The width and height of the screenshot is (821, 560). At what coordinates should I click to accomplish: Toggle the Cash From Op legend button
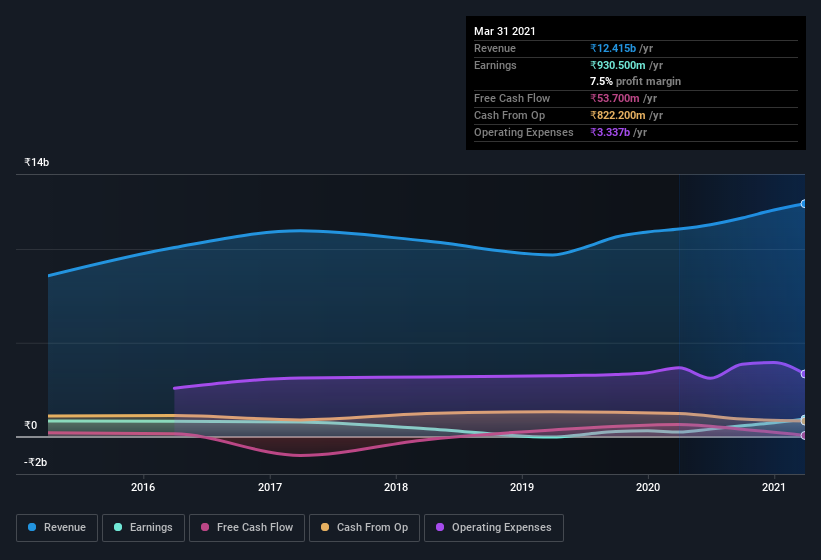(x=364, y=528)
